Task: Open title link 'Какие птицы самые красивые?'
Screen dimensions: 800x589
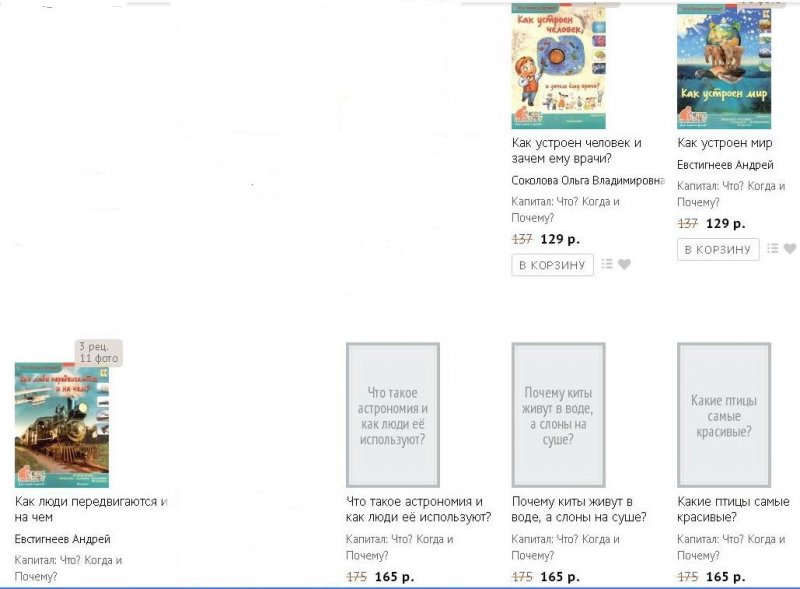Action: (733, 509)
